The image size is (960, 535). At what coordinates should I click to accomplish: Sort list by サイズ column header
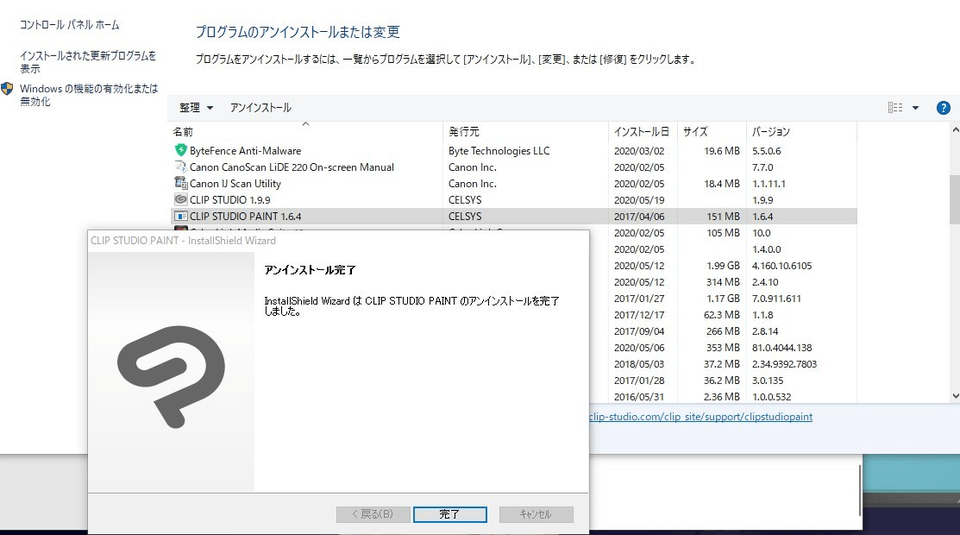pyautogui.click(x=695, y=132)
